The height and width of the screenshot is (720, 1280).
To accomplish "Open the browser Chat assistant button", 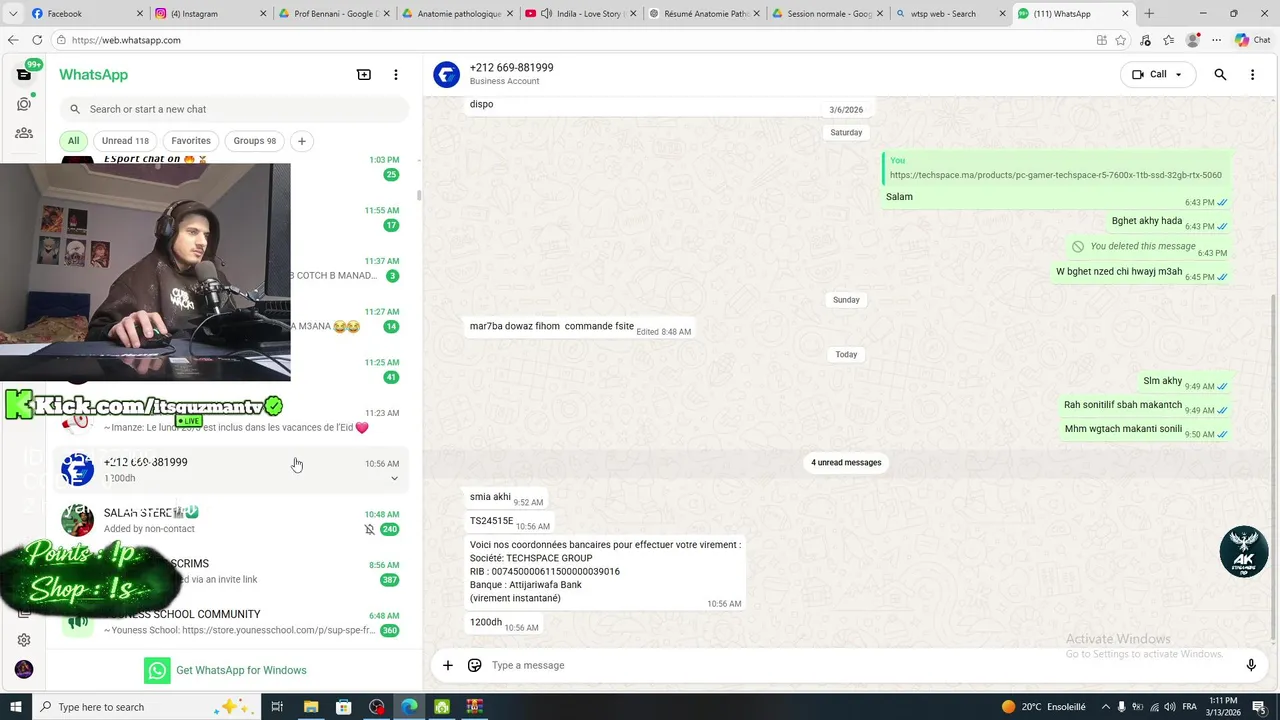I will [x=1253, y=40].
